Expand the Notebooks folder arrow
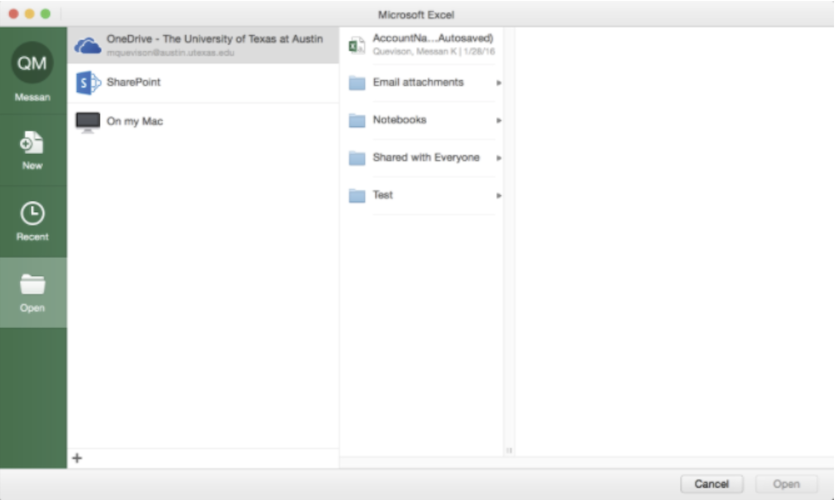The image size is (836, 500). coord(499,120)
